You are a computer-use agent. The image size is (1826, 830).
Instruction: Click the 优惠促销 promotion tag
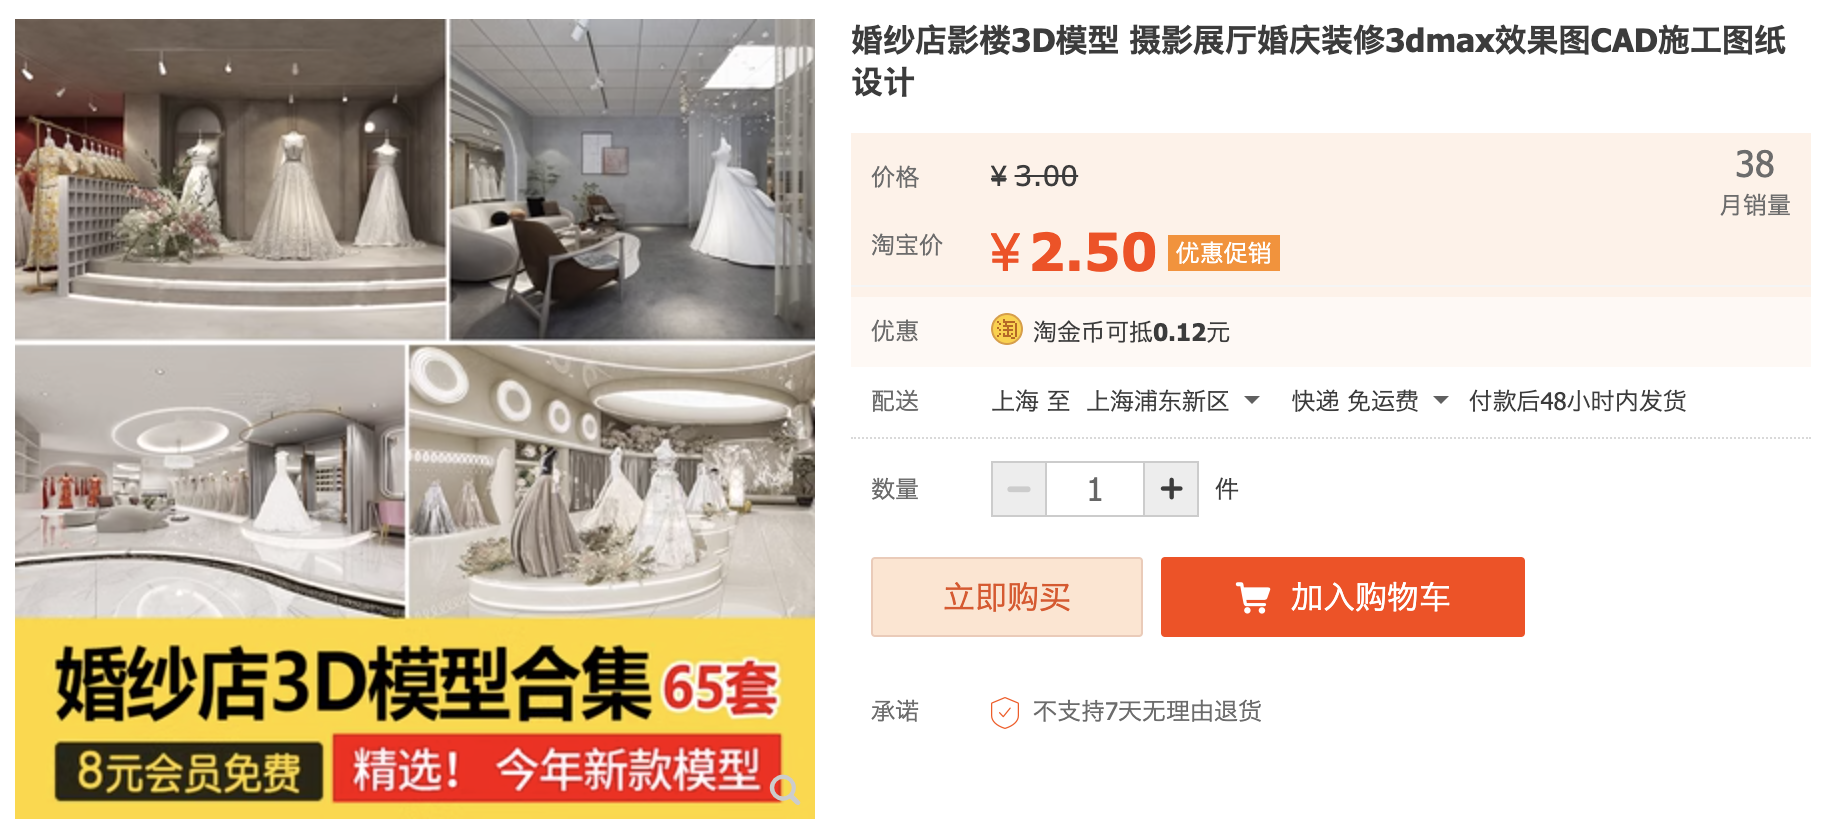pyautogui.click(x=1224, y=253)
